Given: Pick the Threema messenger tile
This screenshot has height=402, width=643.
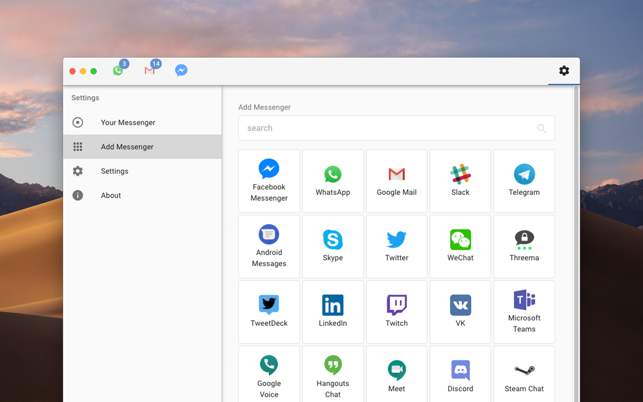Looking at the screenshot, I should coord(524,247).
